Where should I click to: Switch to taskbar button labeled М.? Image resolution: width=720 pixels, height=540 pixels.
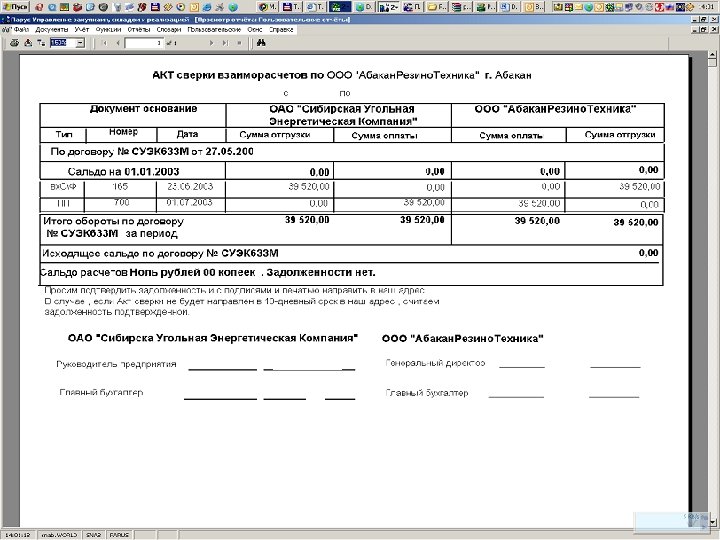coord(268,7)
